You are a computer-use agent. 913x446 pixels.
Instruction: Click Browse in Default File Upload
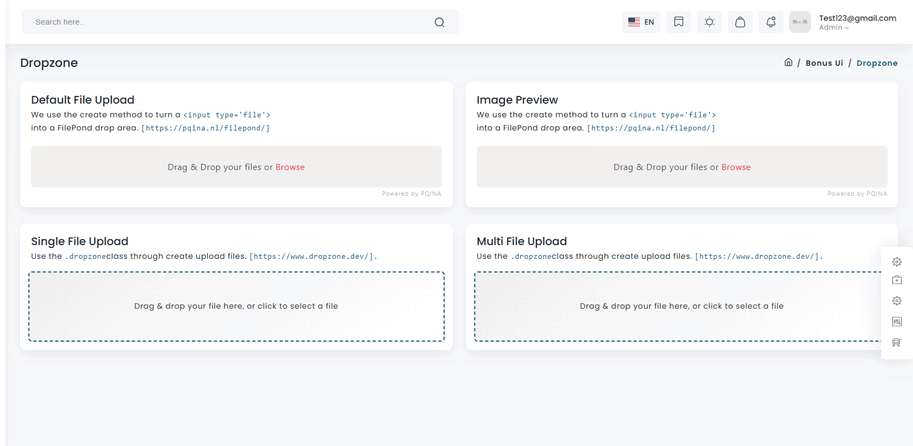[290, 167]
